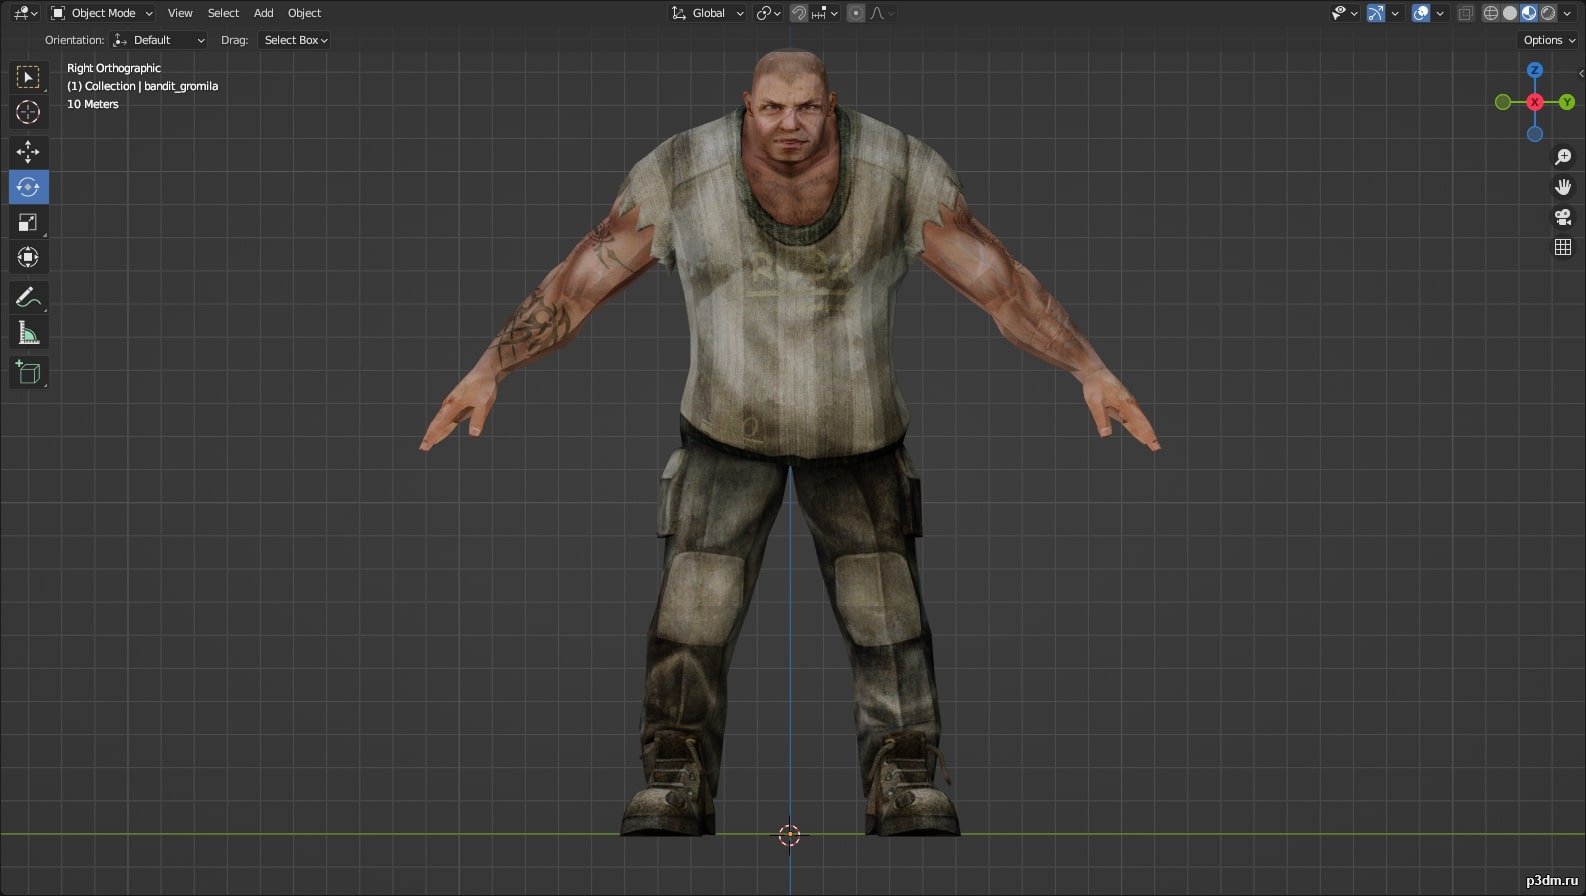The image size is (1586, 896).
Task: Activate the 3D Cursor tool
Action: 28,112
